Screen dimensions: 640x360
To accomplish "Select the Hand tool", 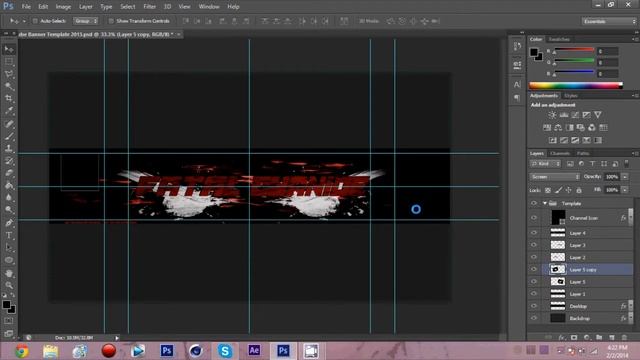I will point(9,273).
